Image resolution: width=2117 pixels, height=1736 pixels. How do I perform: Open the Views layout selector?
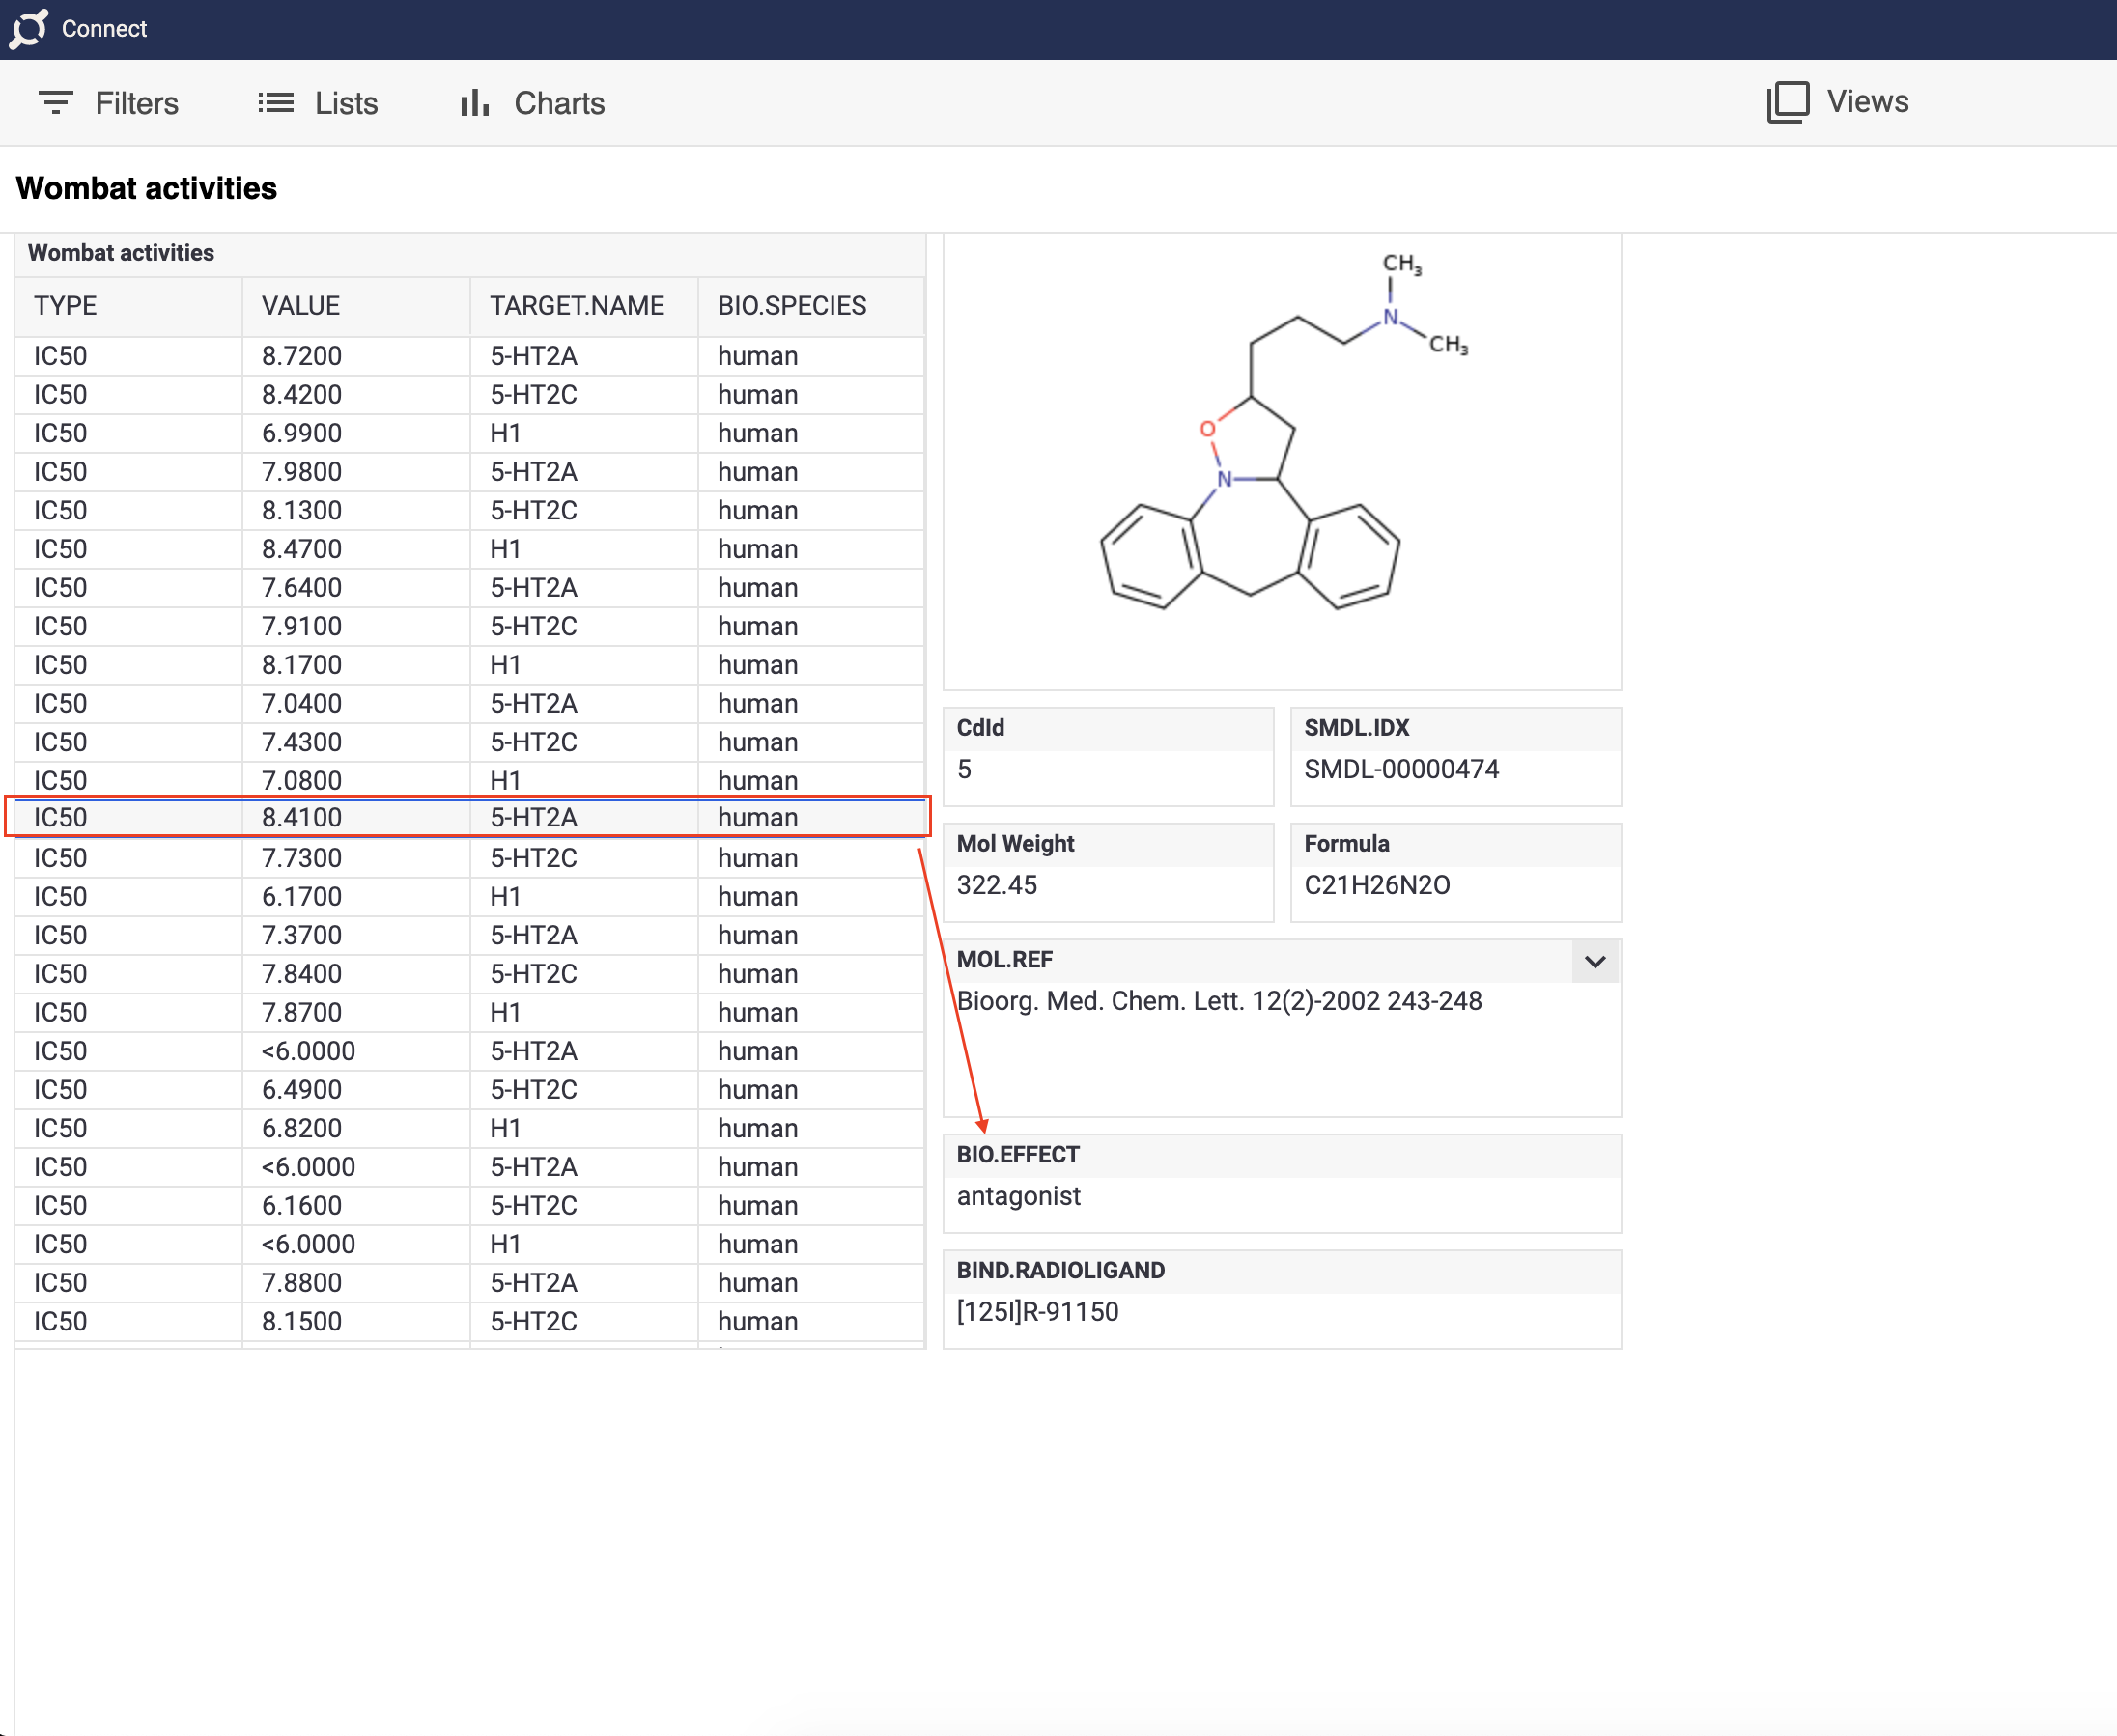1838,102
